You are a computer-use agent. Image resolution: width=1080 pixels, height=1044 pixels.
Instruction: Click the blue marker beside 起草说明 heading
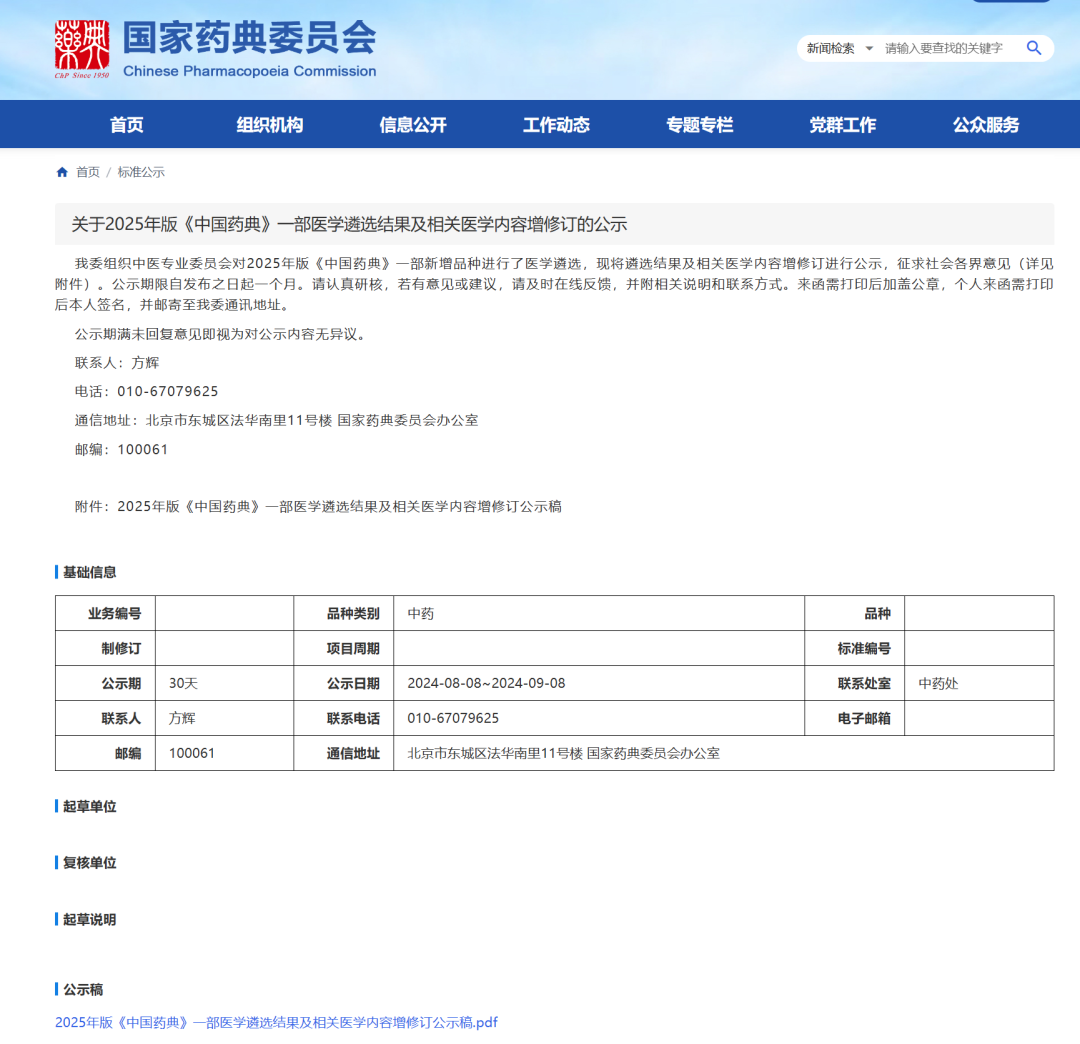click(55, 919)
